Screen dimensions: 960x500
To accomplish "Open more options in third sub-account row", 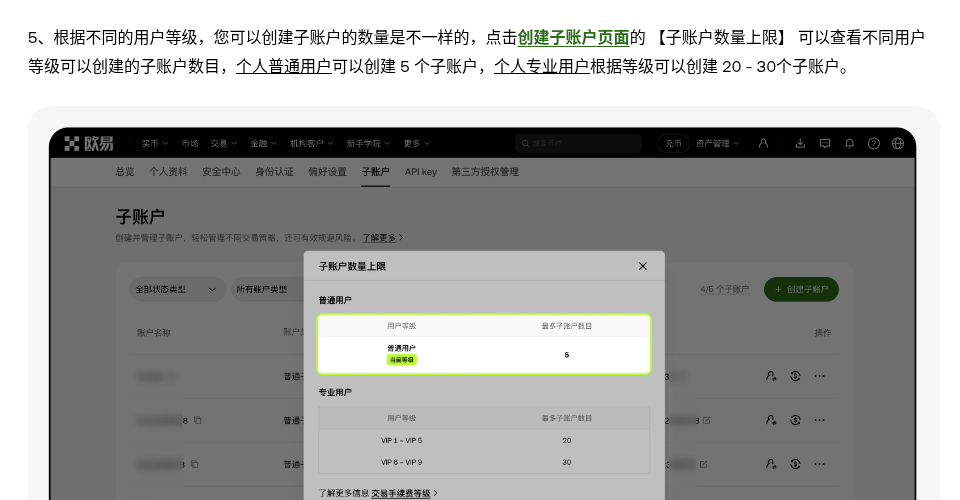I will [x=820, y=464].
